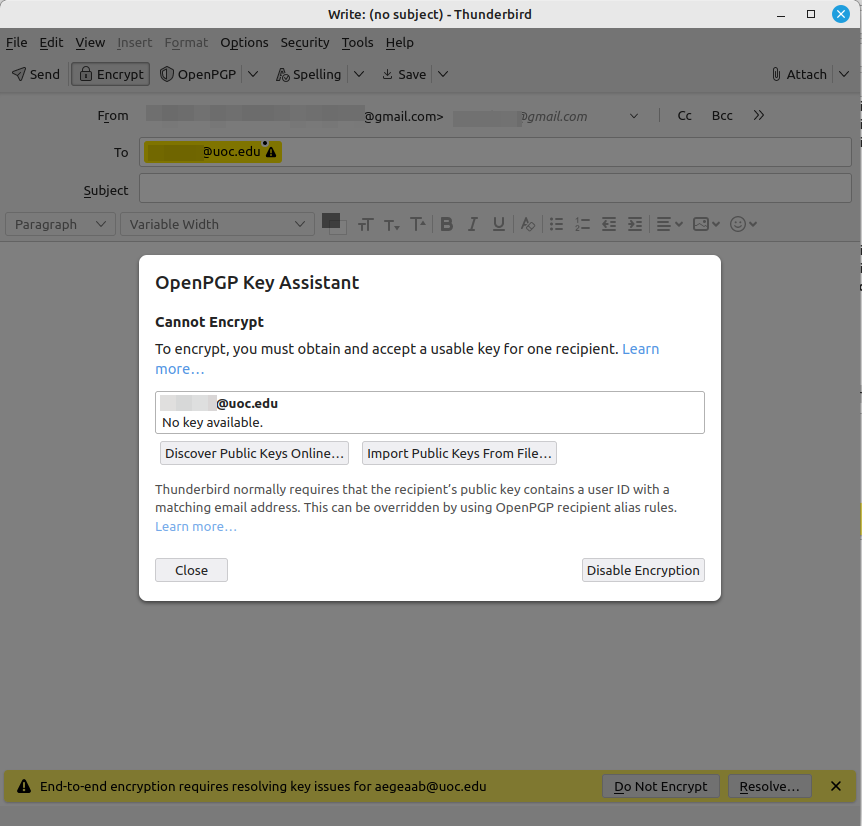Image resolution: width=862 pixels, height=826 pixels.
Task: Dismiss the encryption notification bar
Action: [836, 786]
